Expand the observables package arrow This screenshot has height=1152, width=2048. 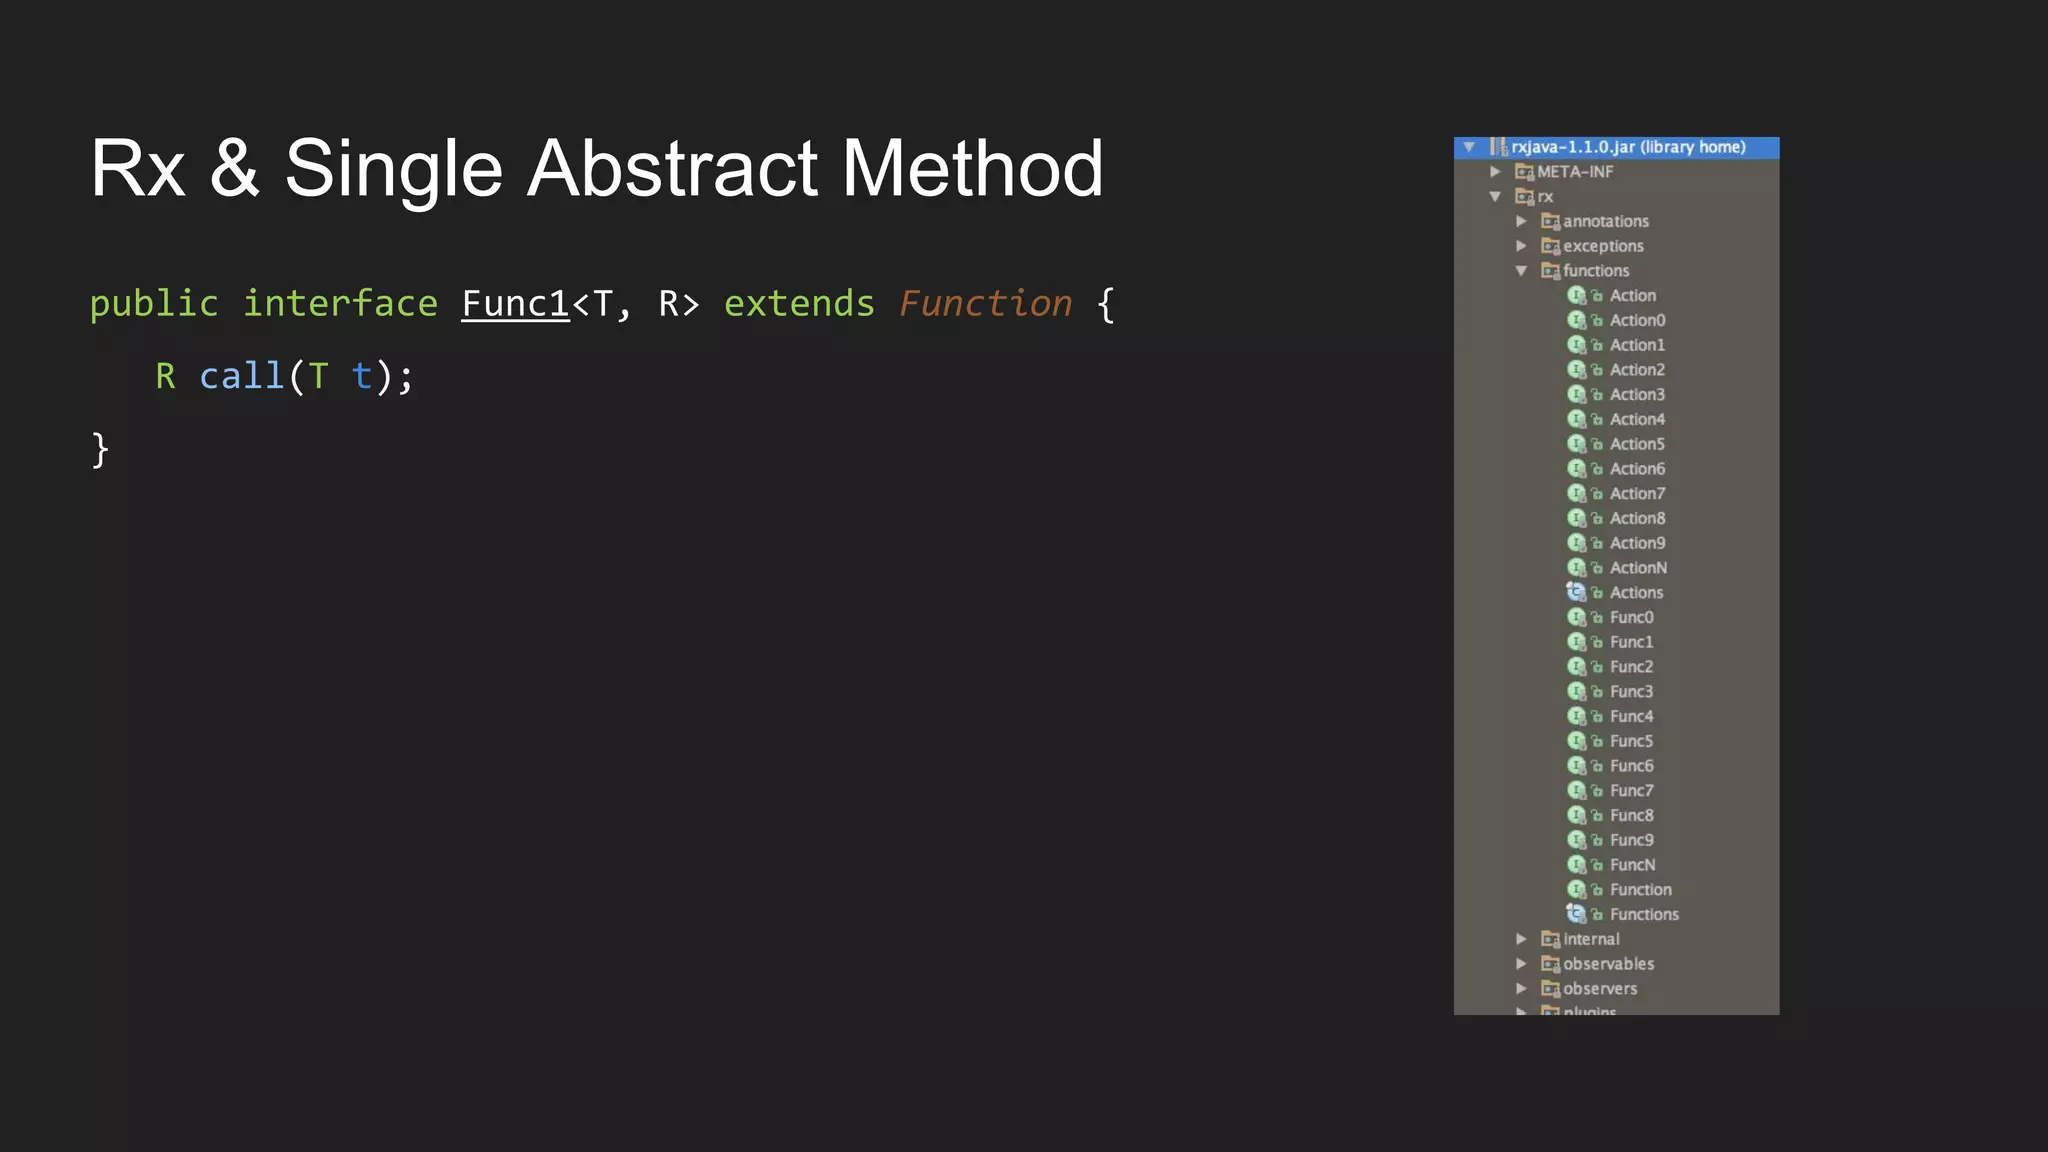pos(1521,964)
